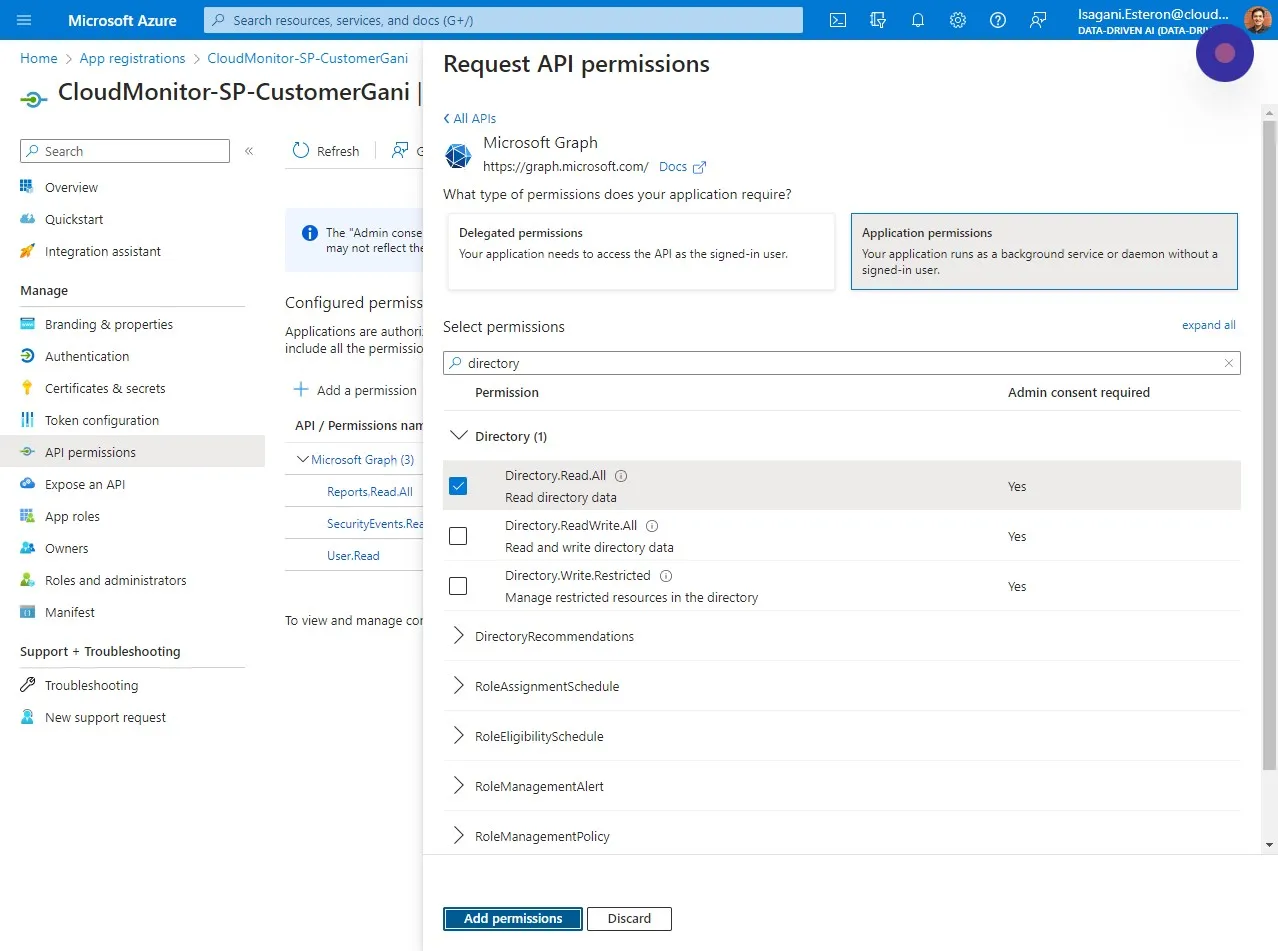This screenshot has height=951, width=1278.
Task: Click expand all permissions link
Action: 1208,325
